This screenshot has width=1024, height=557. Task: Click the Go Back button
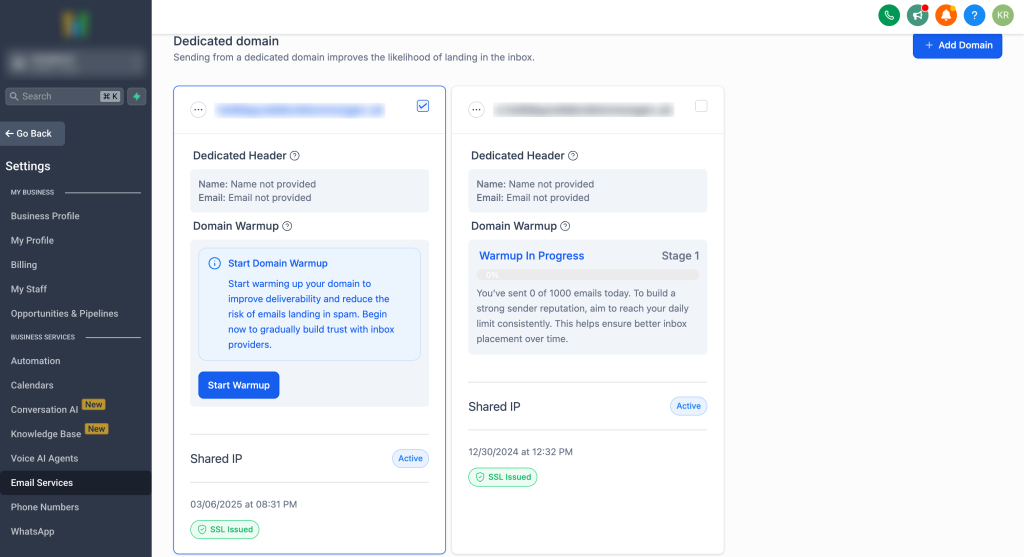tap(32, 133)
